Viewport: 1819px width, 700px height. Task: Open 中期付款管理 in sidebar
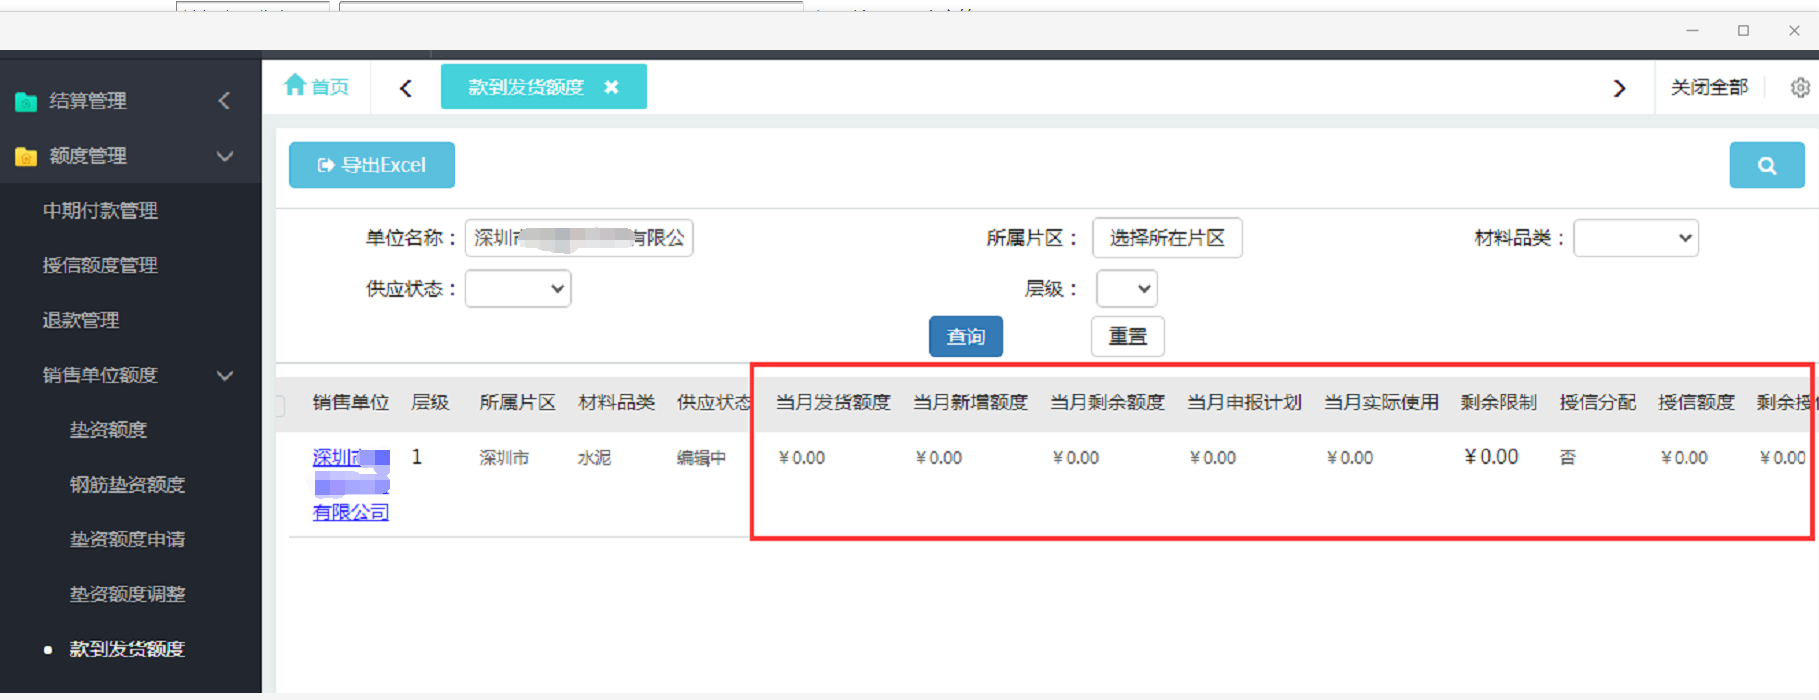100,211
